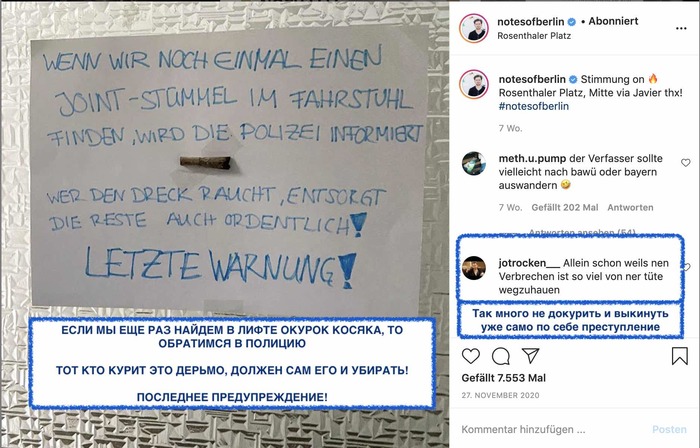Save the post with the bookmark icon

tap(679, 356)
